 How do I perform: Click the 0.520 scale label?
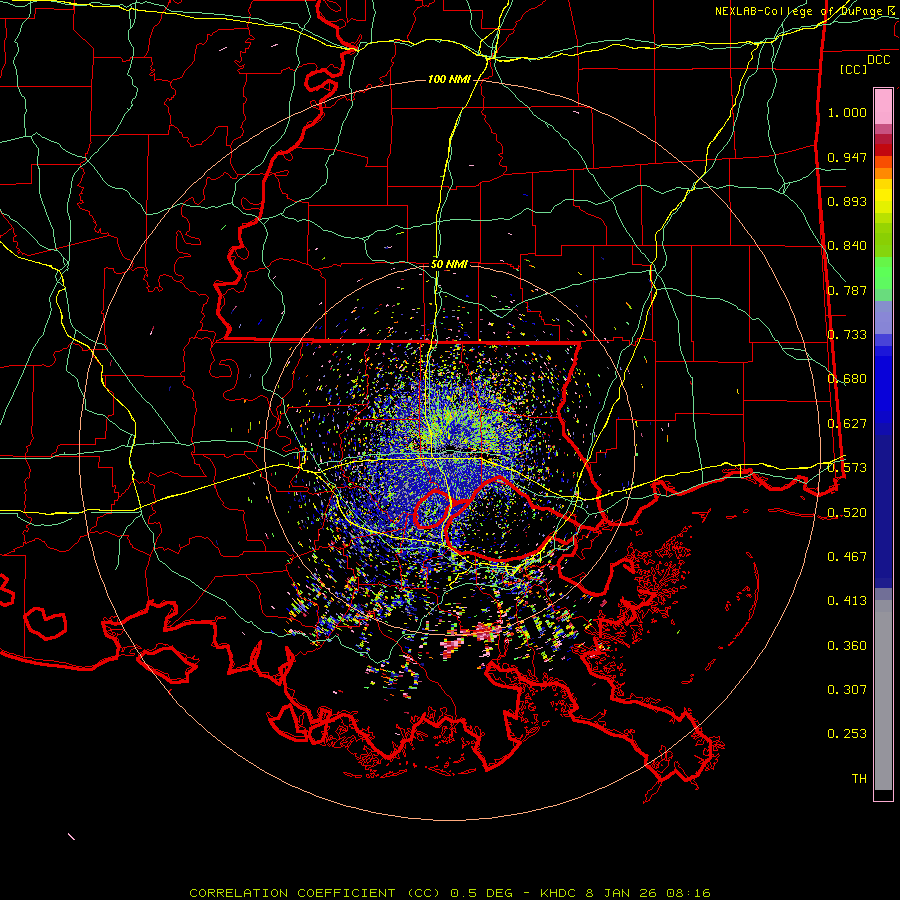[x=847, y=513]
